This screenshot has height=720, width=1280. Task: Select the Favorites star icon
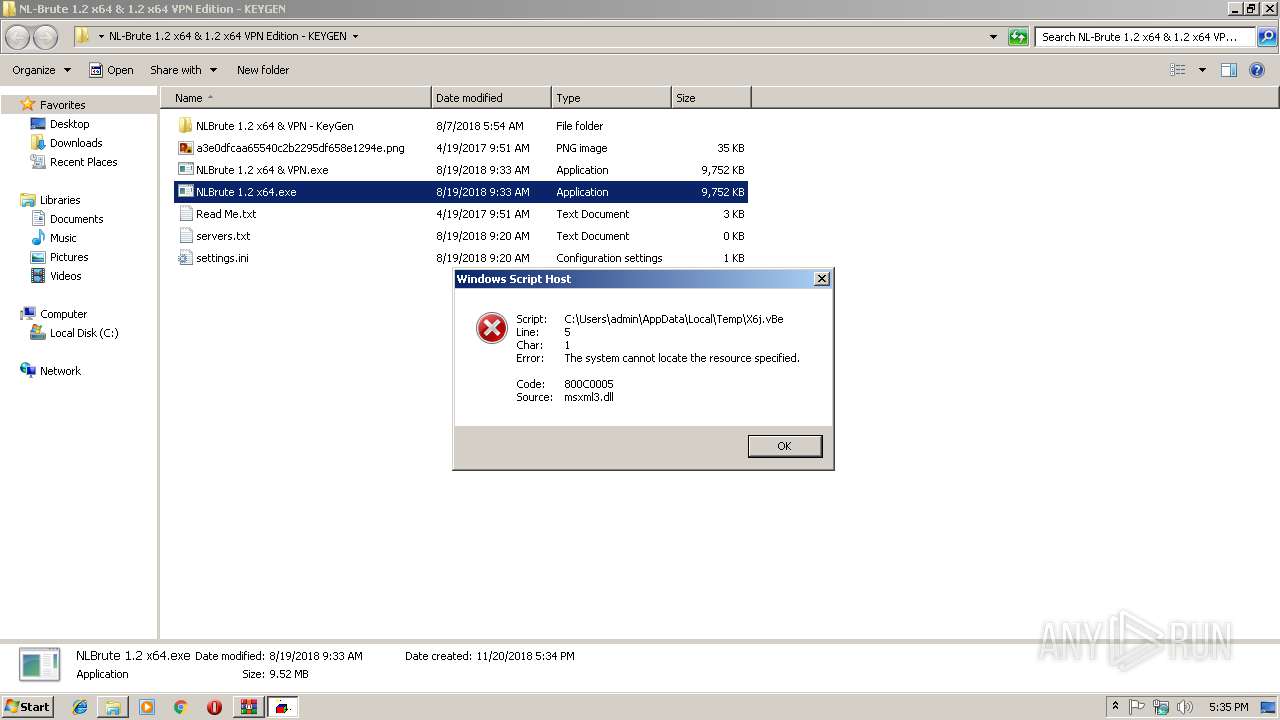click(x=28, y=104)
